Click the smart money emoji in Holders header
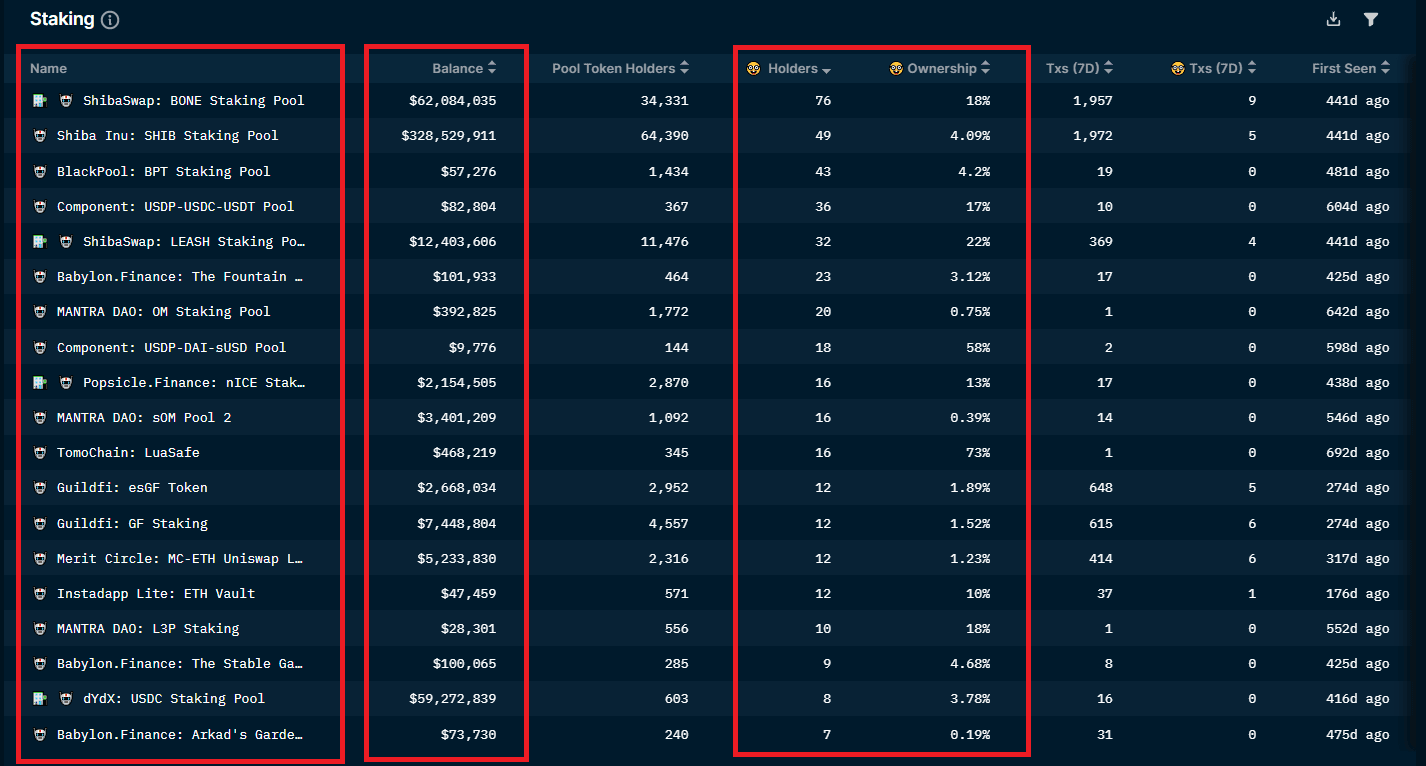This screenshot has height=766, width=1426. pos(754,68)
